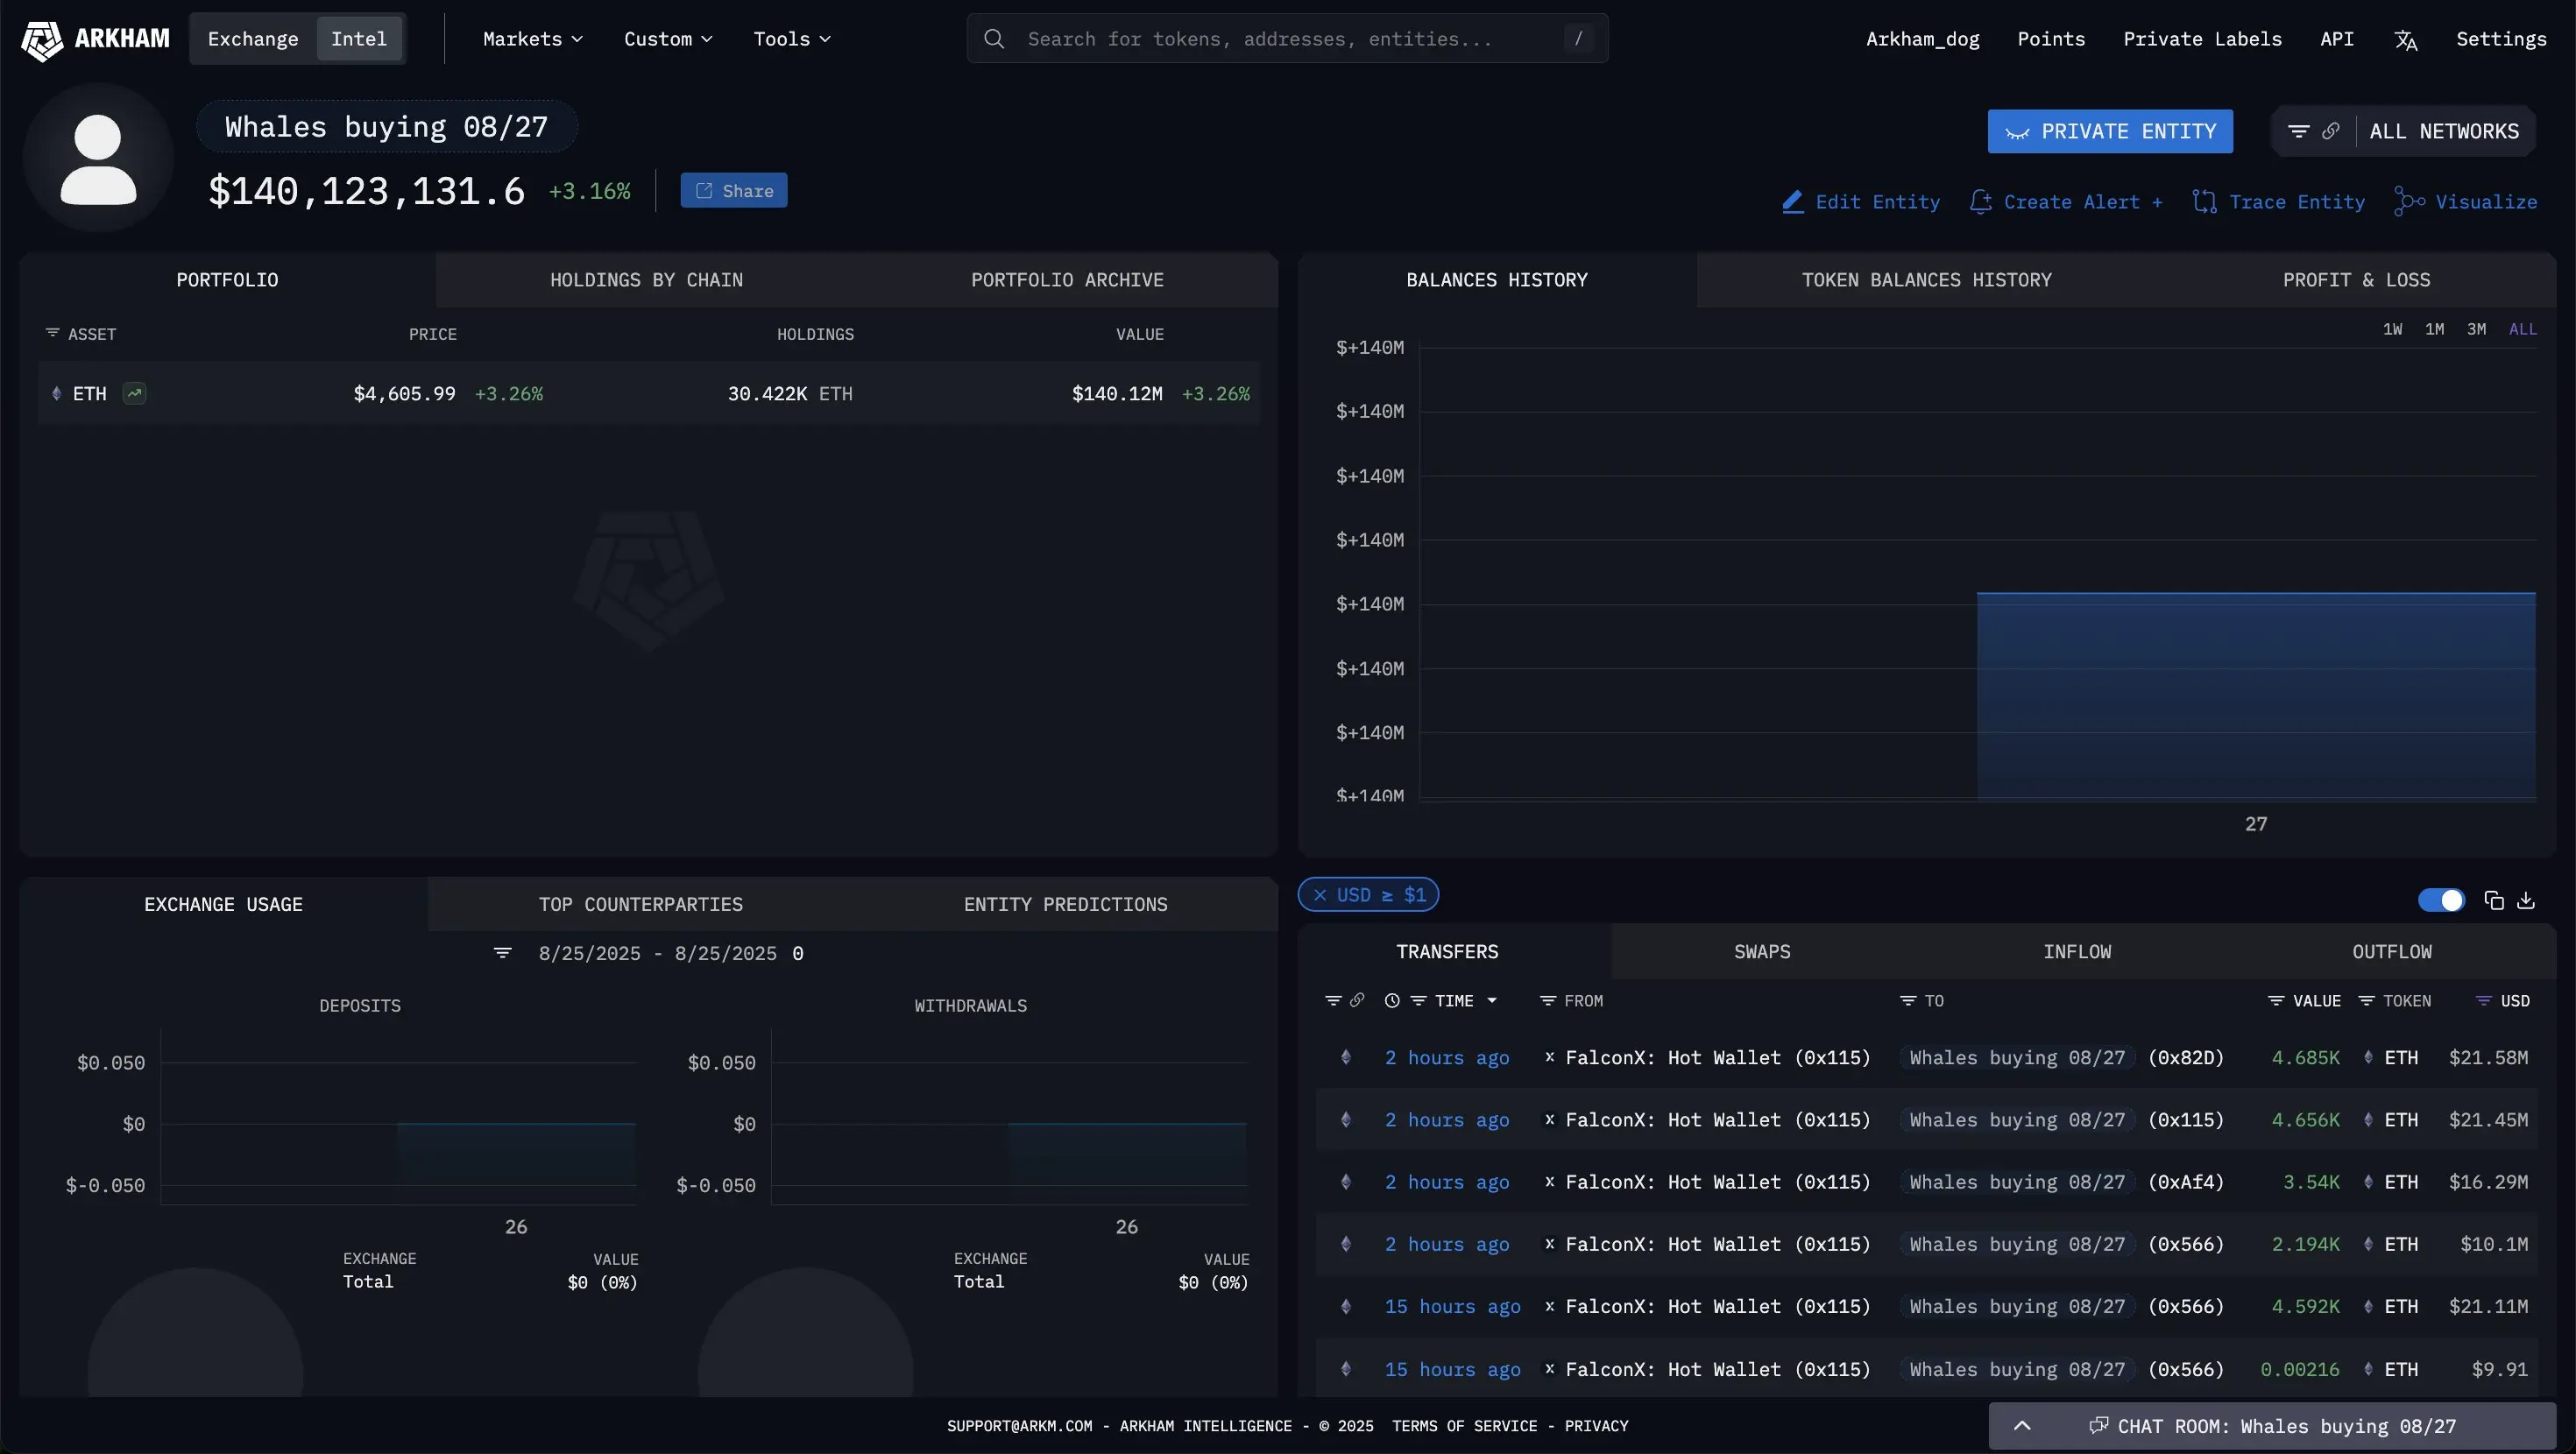Open the API link
This screenshot has width=2576, height=1454.
[2336, 39]
